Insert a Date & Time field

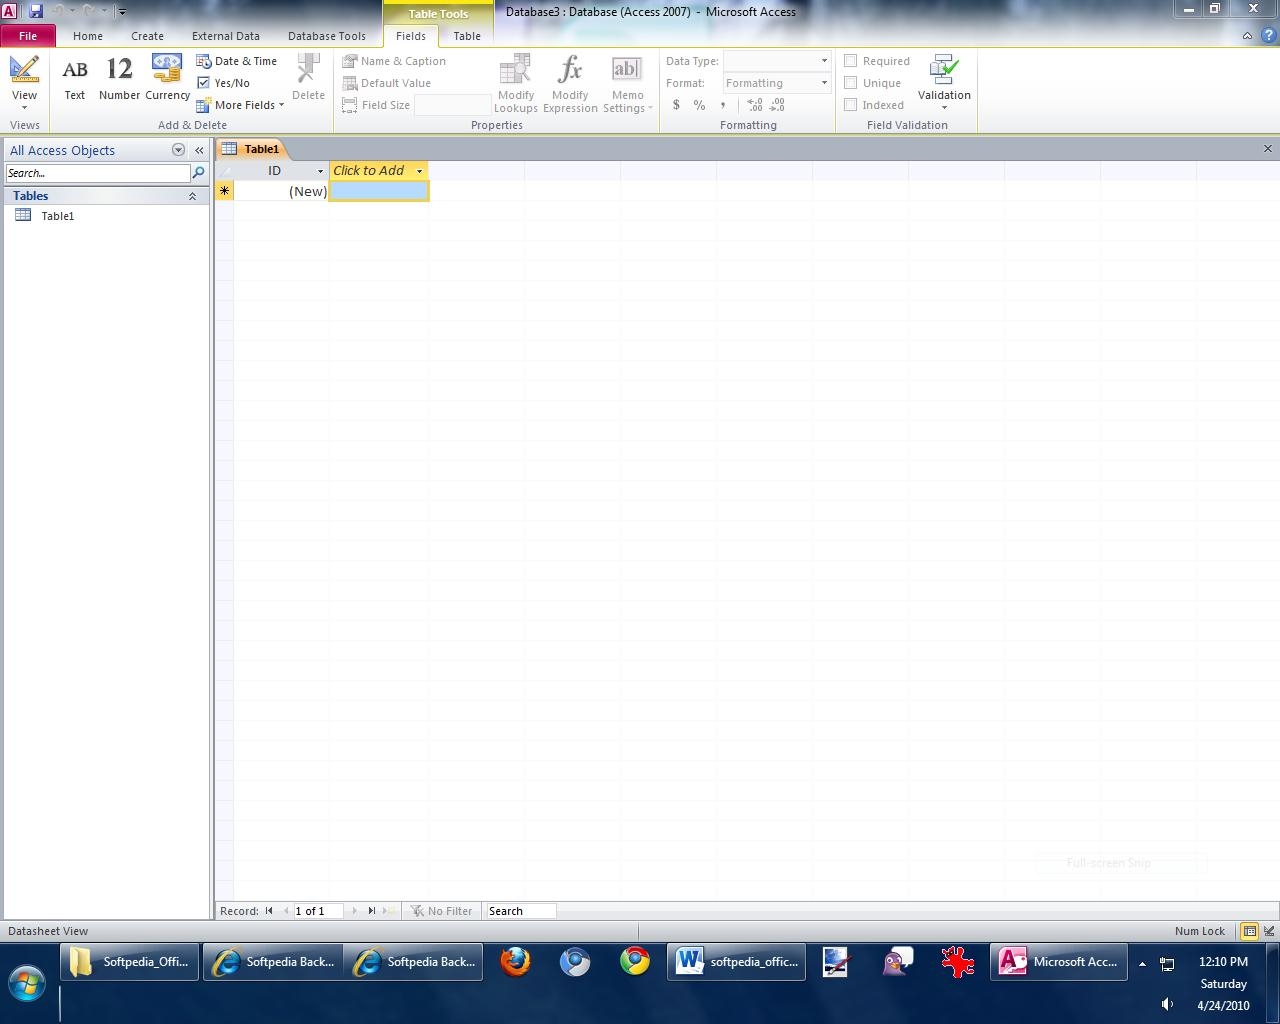click(x=237, y=61)
